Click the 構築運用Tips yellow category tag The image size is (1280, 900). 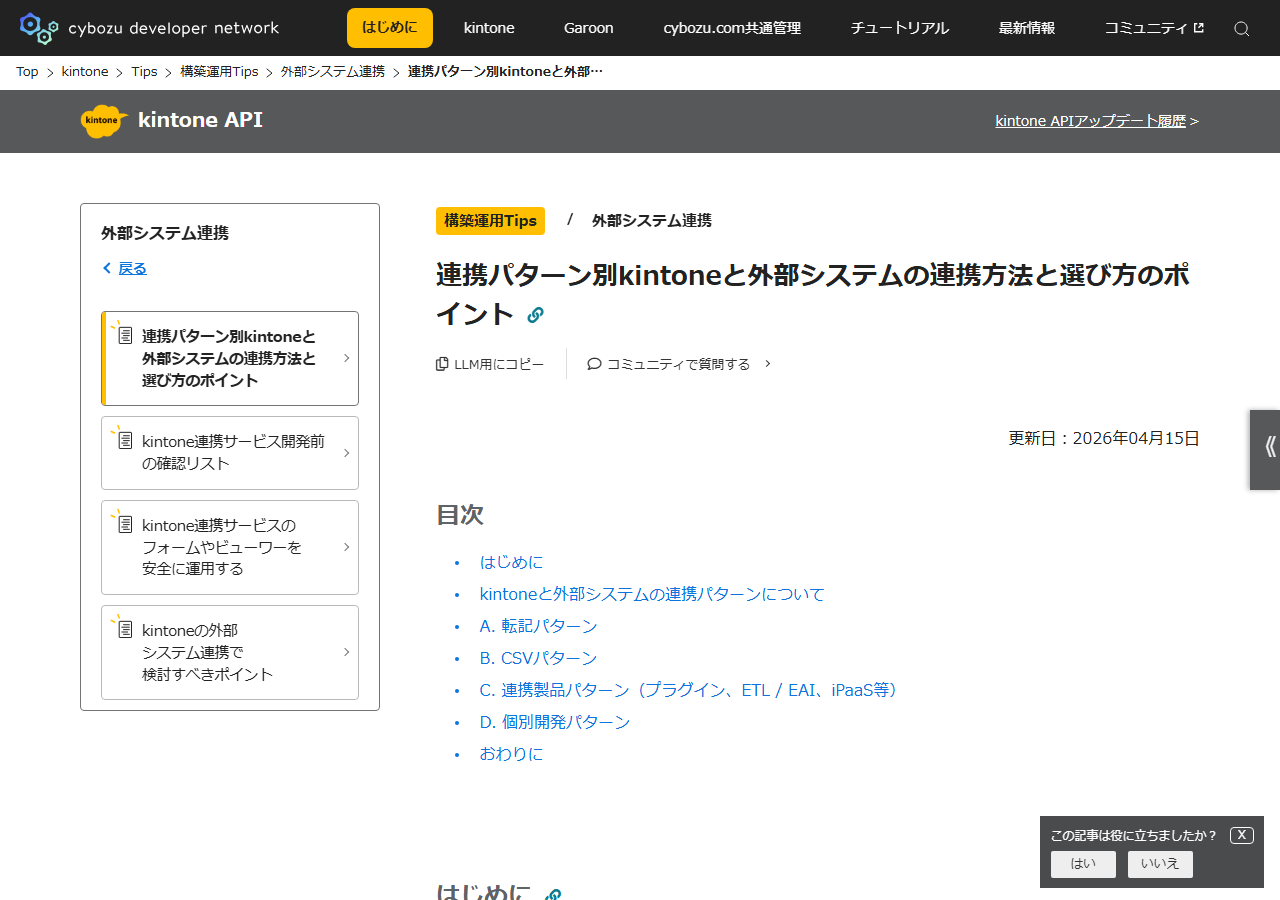(490, 221)
